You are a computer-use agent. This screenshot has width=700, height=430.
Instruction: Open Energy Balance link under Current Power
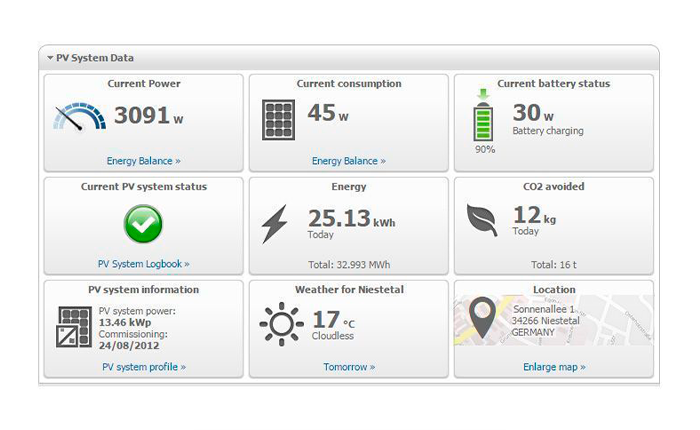[143, 160]
